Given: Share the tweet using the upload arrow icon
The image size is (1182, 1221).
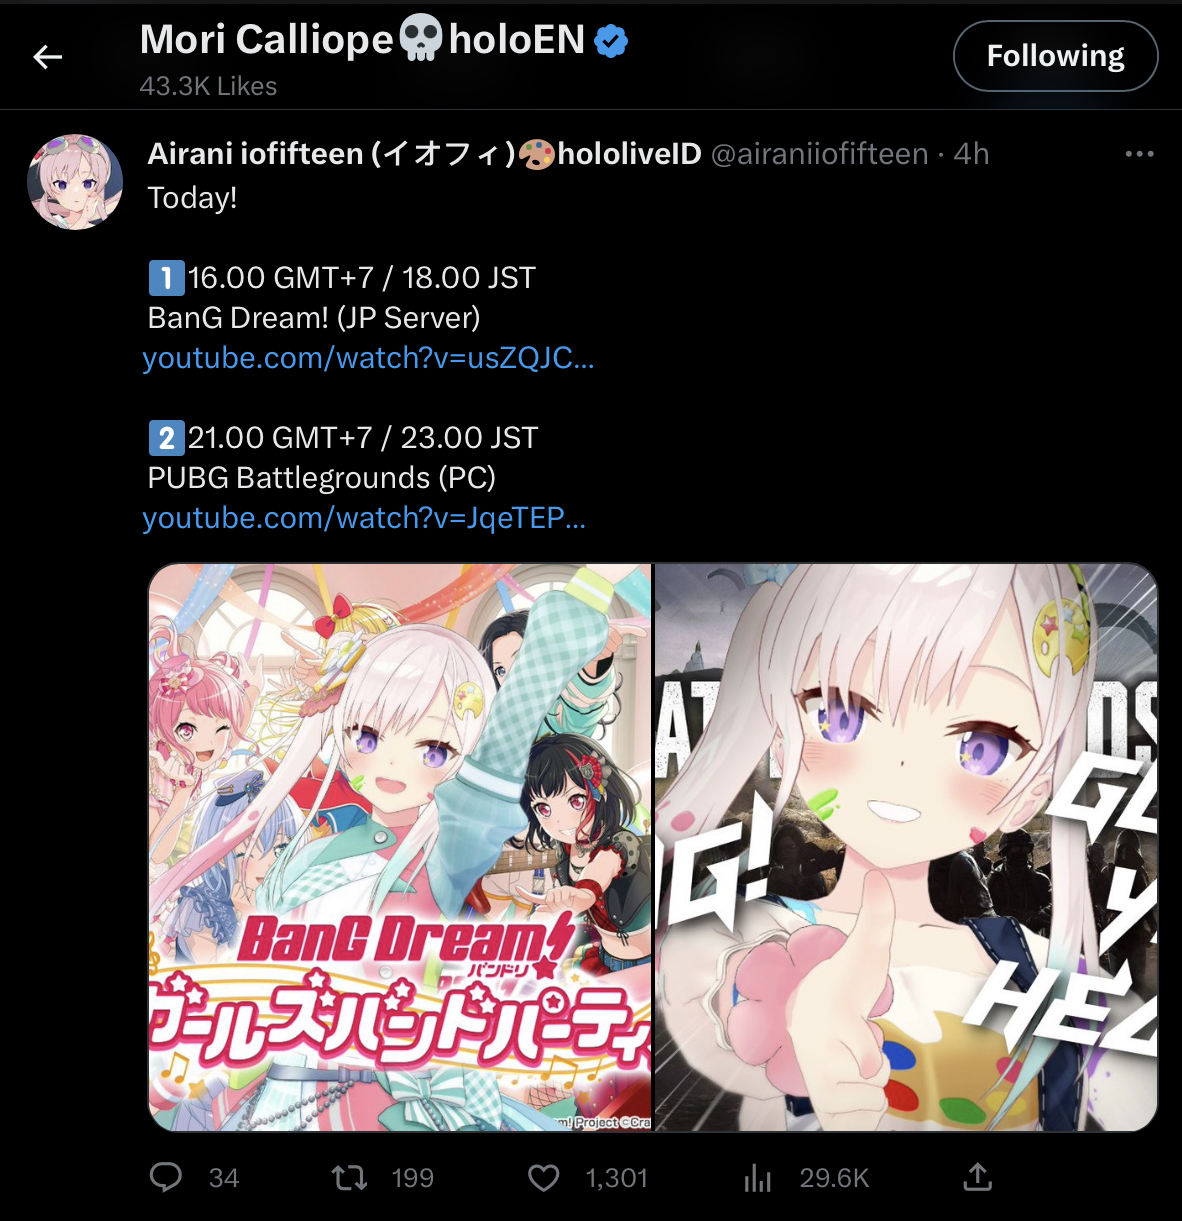Looking at the screenshot, I should pyautogui.click(x=977, y=1177).
